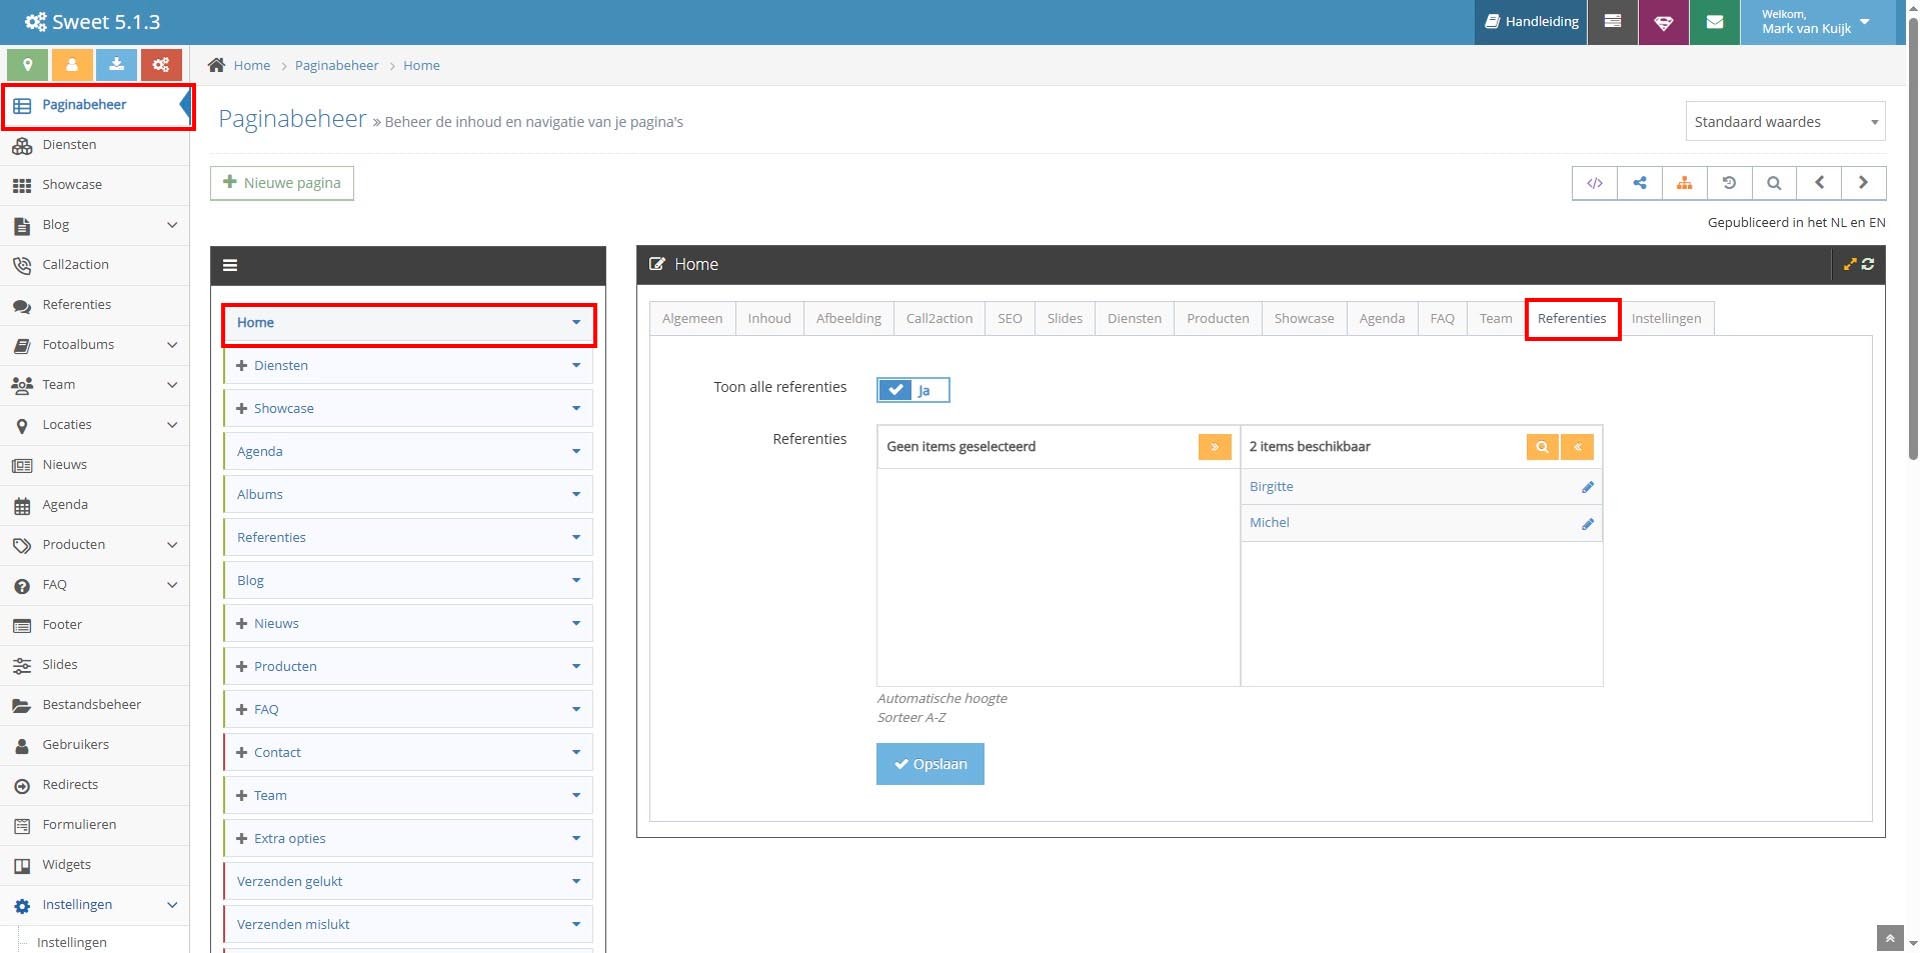The image size is (1920, 953).
Task: Open dropdown arrow on Agenda page row
Action: (576, 452)
